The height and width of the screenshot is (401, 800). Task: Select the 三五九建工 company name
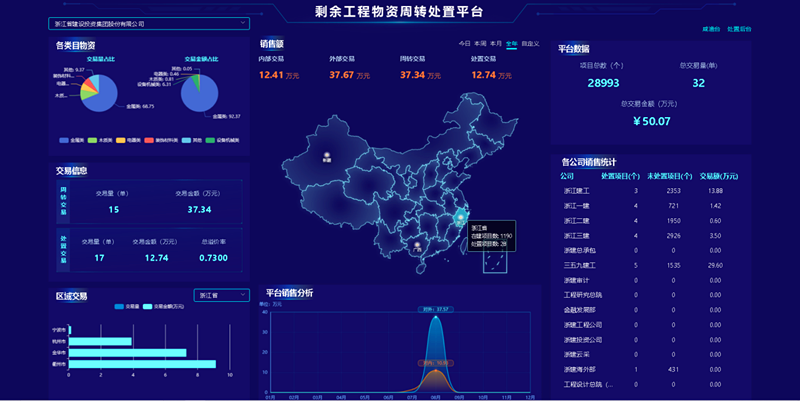(x=580, y=265)
